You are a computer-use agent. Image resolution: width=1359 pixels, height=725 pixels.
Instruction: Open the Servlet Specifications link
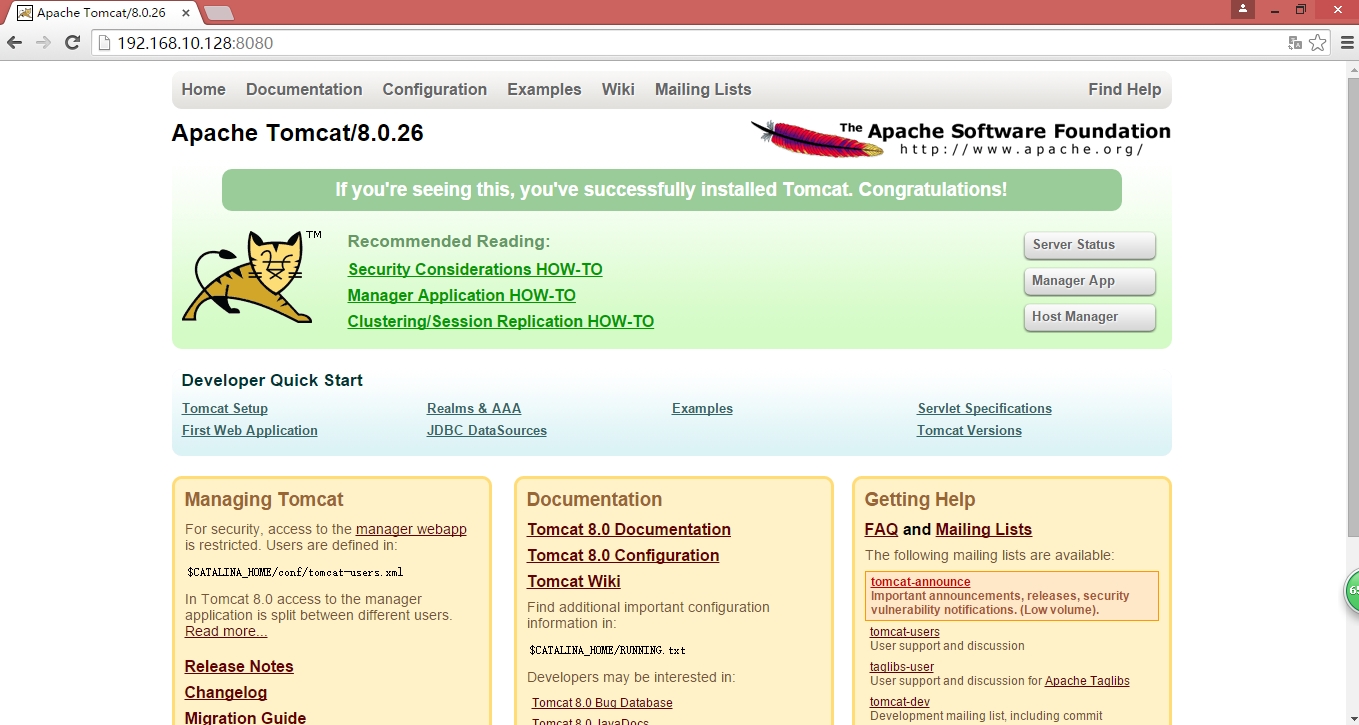pos(985,408)
